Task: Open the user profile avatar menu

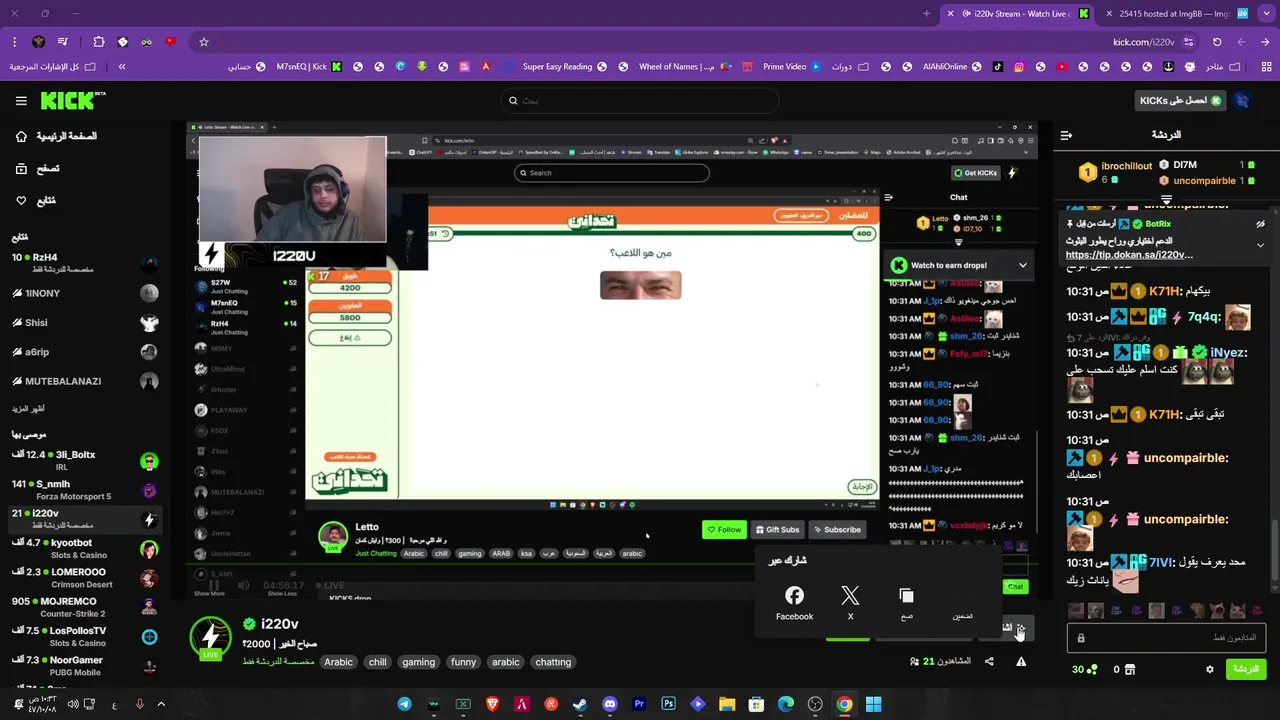Action: tap(1242, 101)
